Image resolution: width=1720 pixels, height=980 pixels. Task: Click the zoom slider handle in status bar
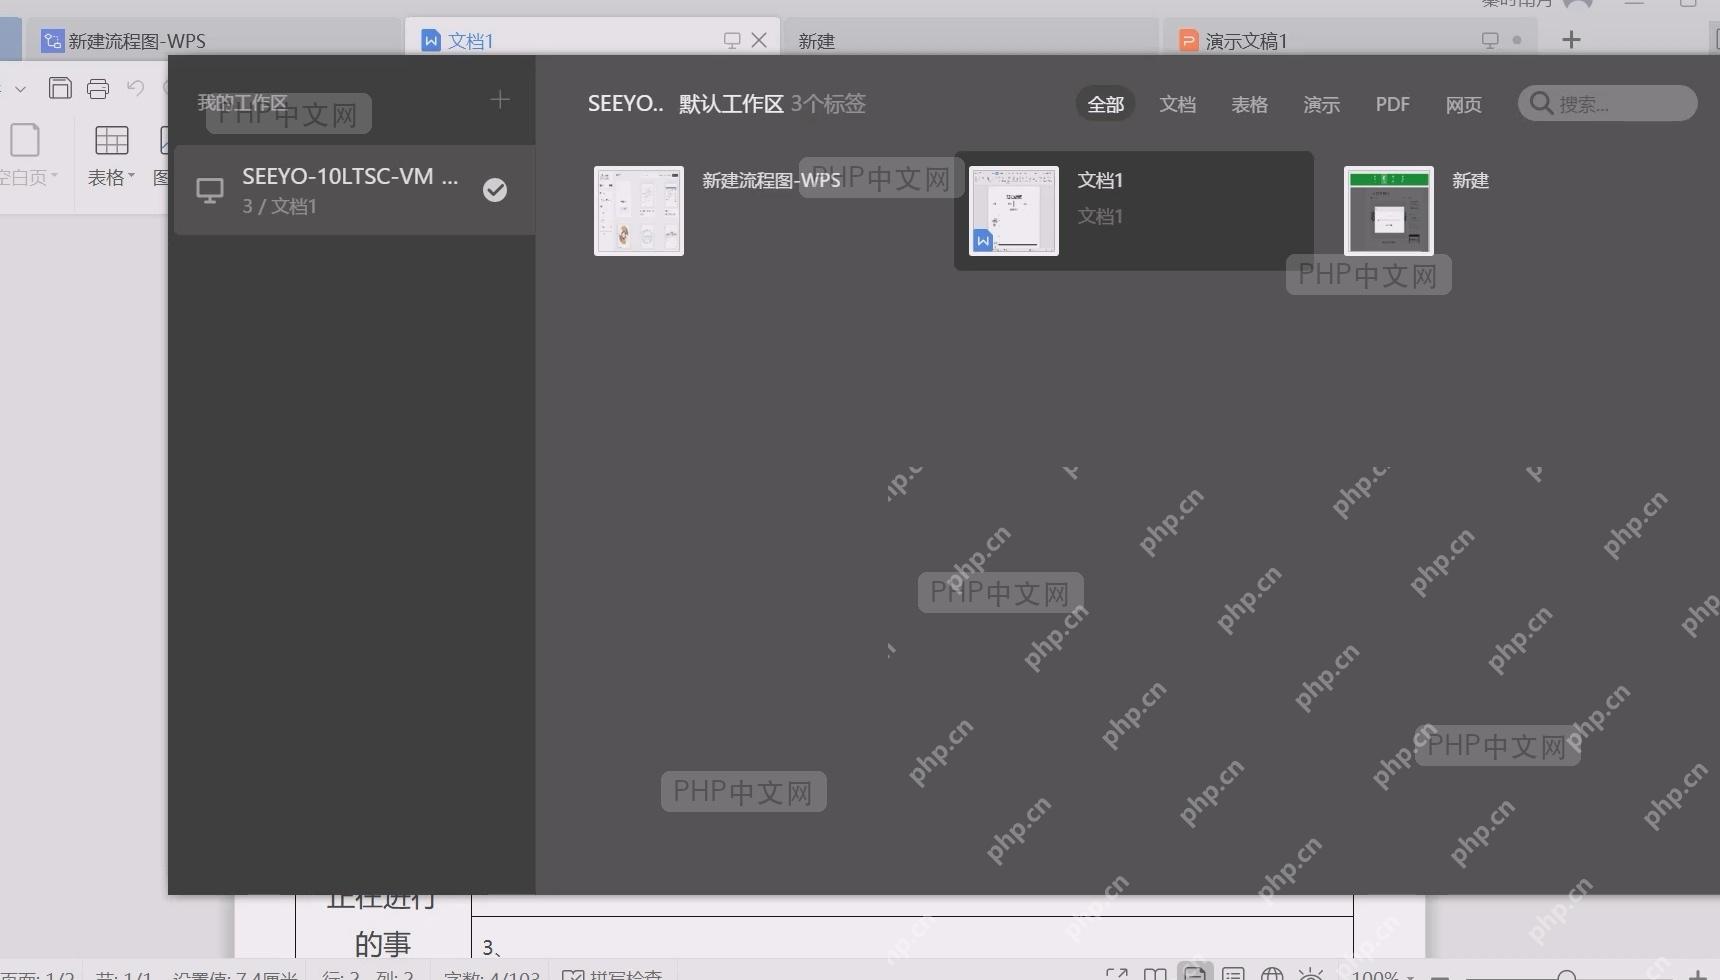tap(1567, 976)
